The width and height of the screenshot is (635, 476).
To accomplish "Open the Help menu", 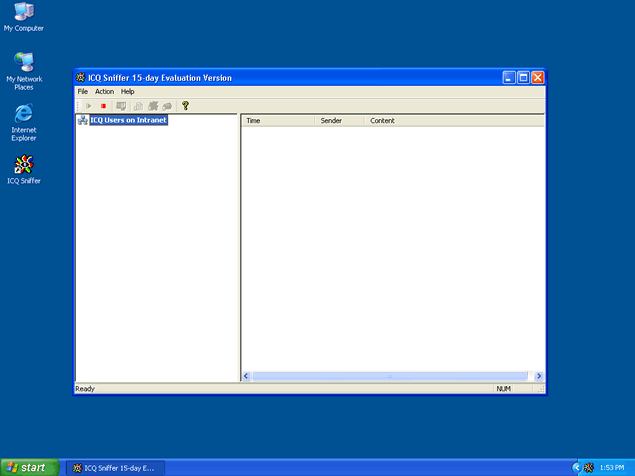I will [128, 91].
